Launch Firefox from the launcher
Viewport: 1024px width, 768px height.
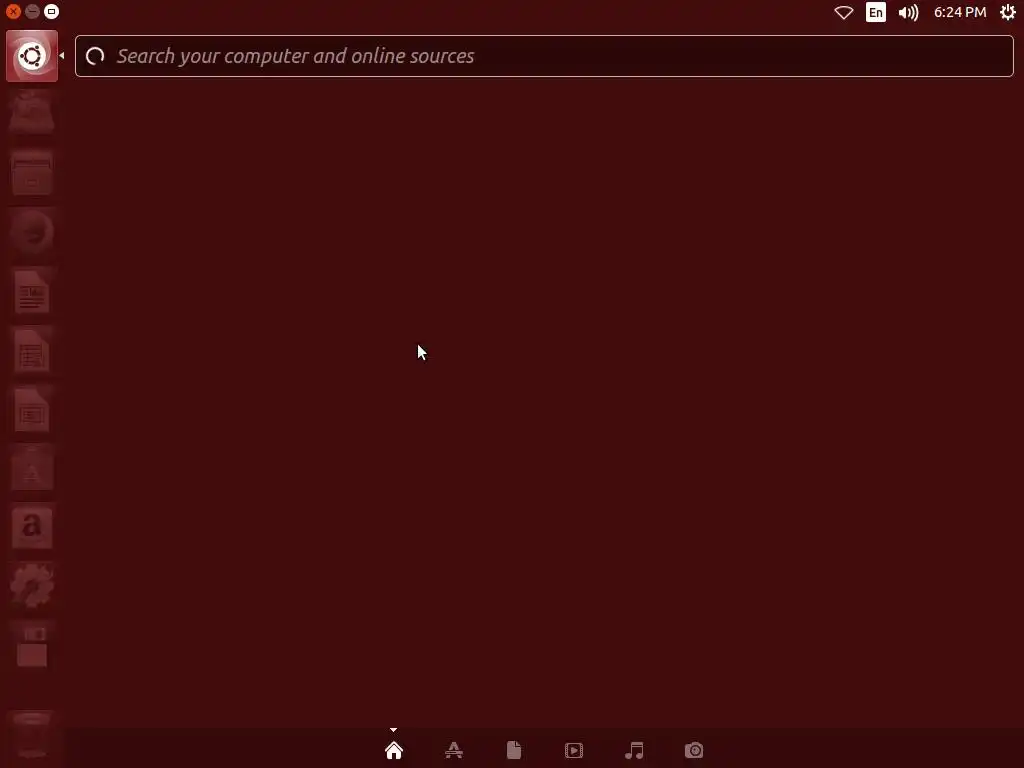(x=32, y=232)
